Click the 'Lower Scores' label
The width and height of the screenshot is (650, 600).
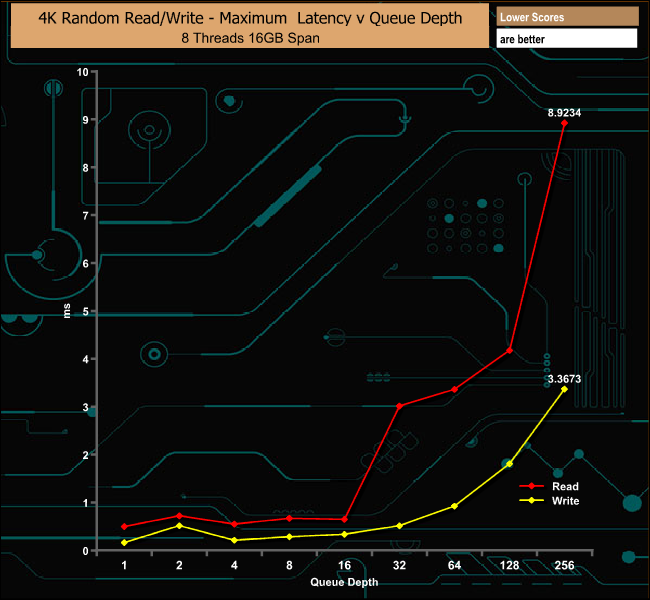click(532, 17)
